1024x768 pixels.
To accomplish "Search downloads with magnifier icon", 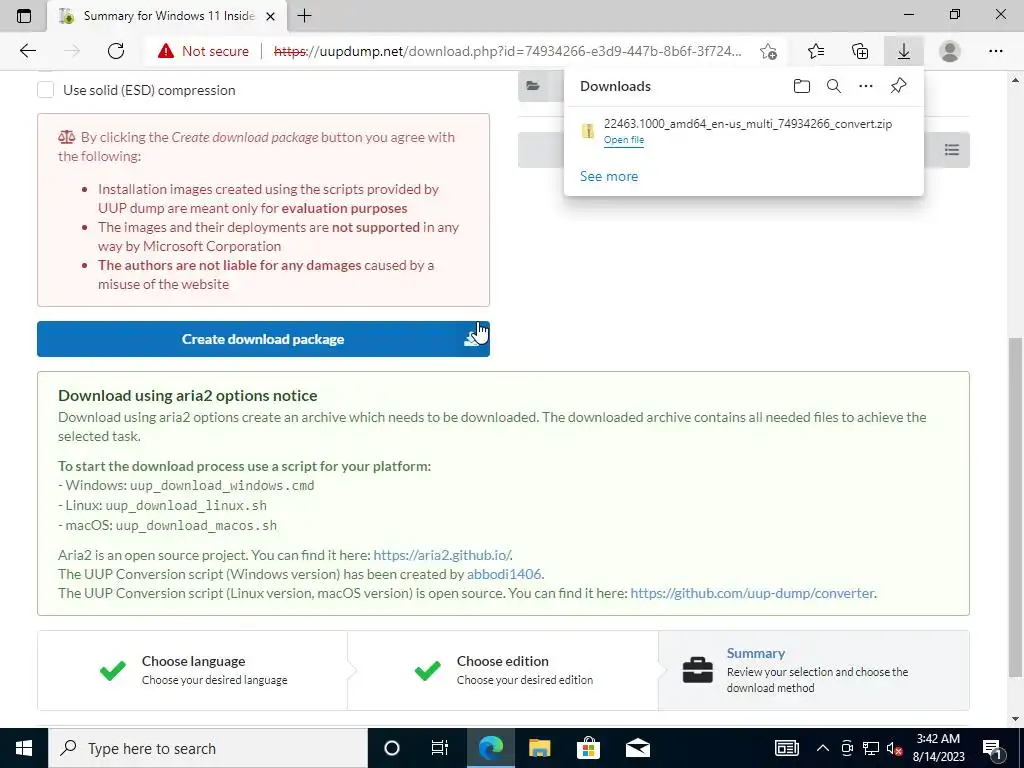I will 834,86.
